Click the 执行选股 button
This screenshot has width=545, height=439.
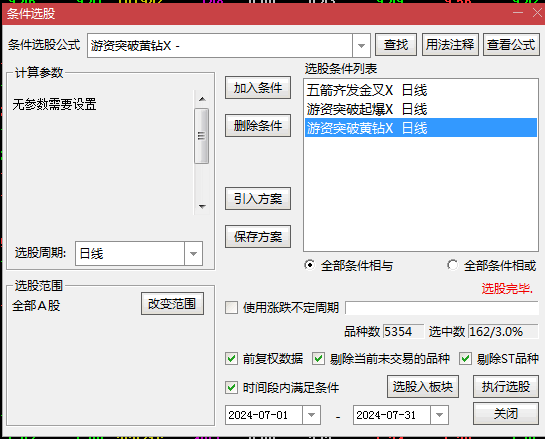pos(506,387)
